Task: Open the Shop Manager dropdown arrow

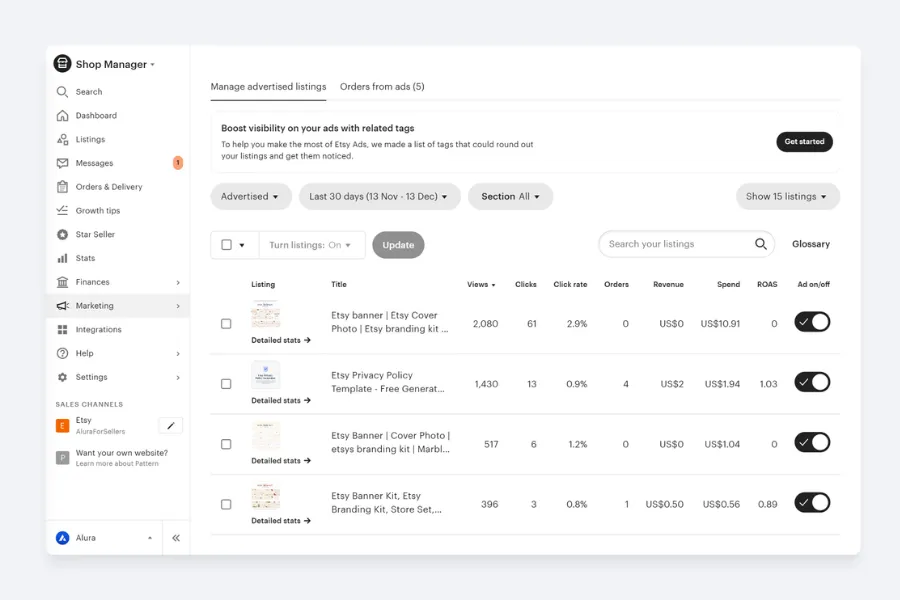Action: pyautogui.click(x=153, y=65)
